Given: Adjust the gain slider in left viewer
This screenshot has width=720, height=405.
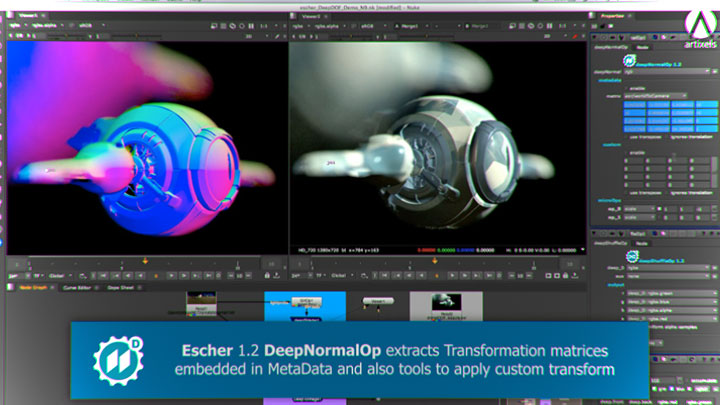Looking at the screenshot, I should 67,36.
